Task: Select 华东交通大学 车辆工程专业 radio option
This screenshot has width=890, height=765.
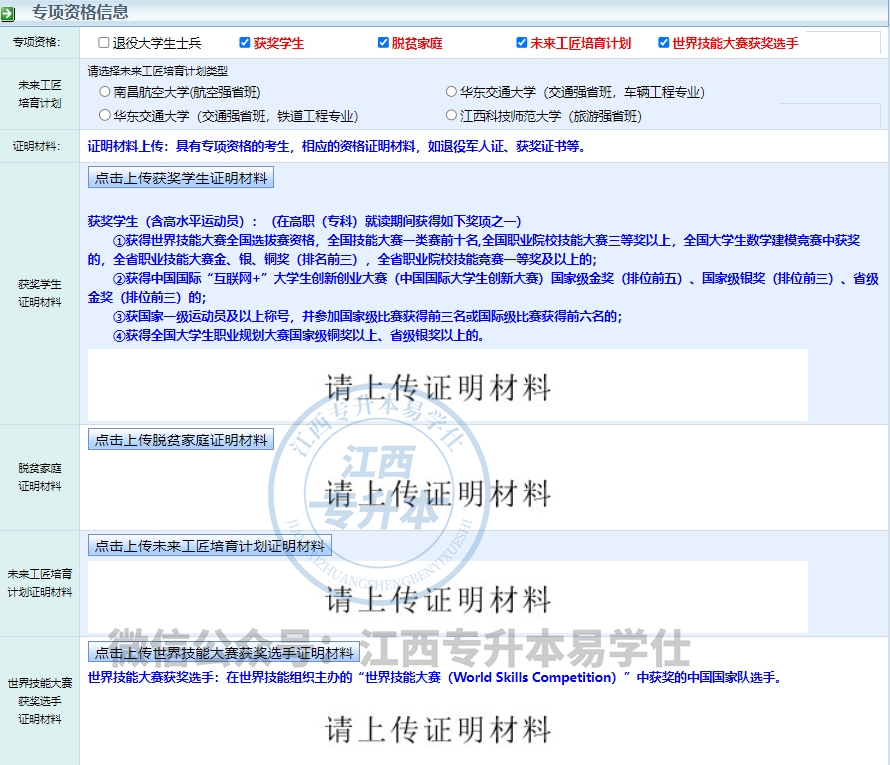Action: click(451, 91)
